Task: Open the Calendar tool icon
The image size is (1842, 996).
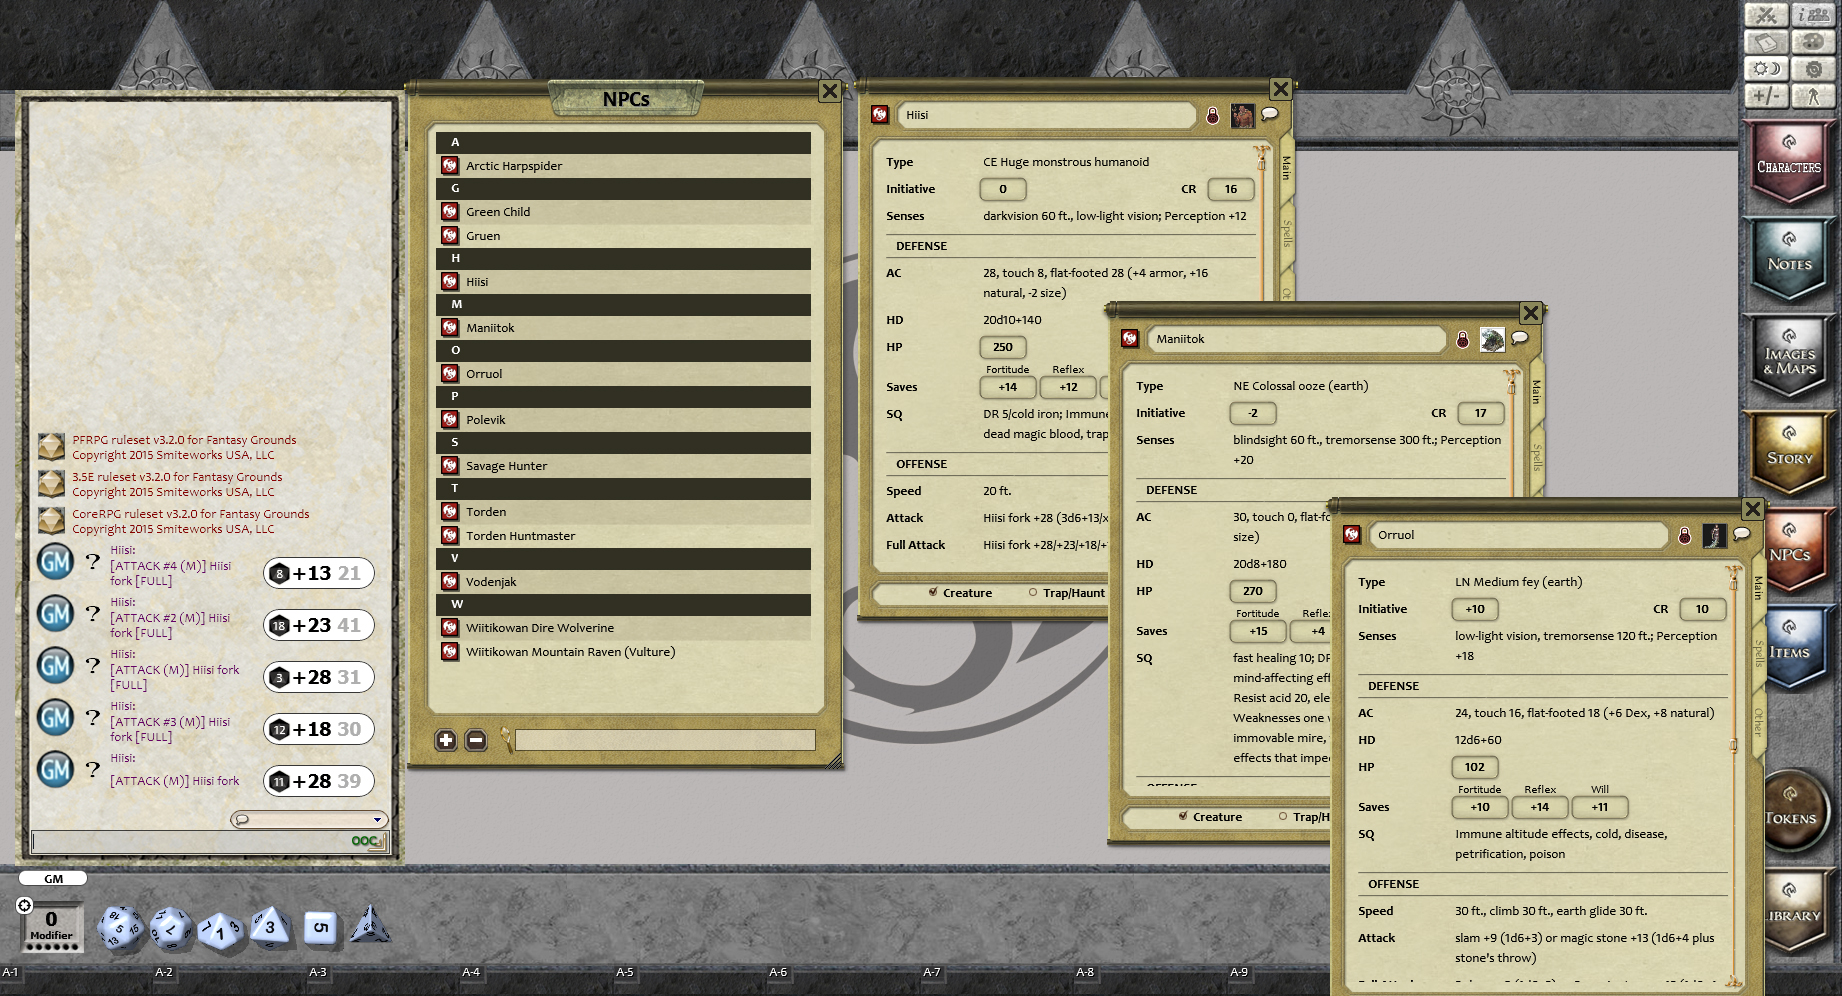Action: [x=1767, y=42]
